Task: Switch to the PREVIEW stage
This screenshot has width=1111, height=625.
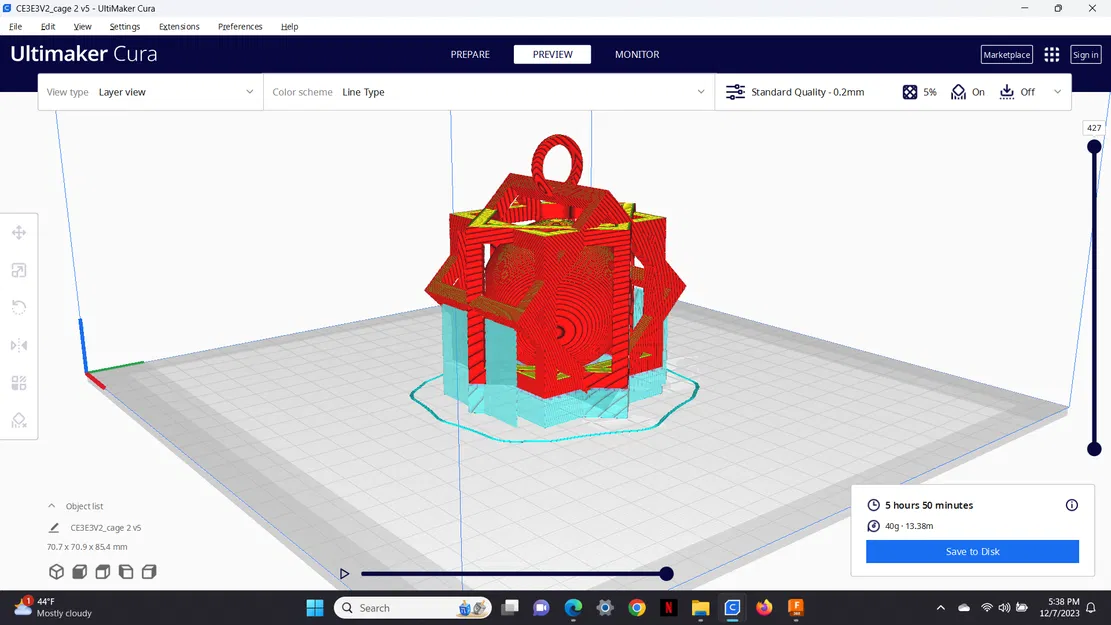Action: pyautogui.click(x=552, y=55)
